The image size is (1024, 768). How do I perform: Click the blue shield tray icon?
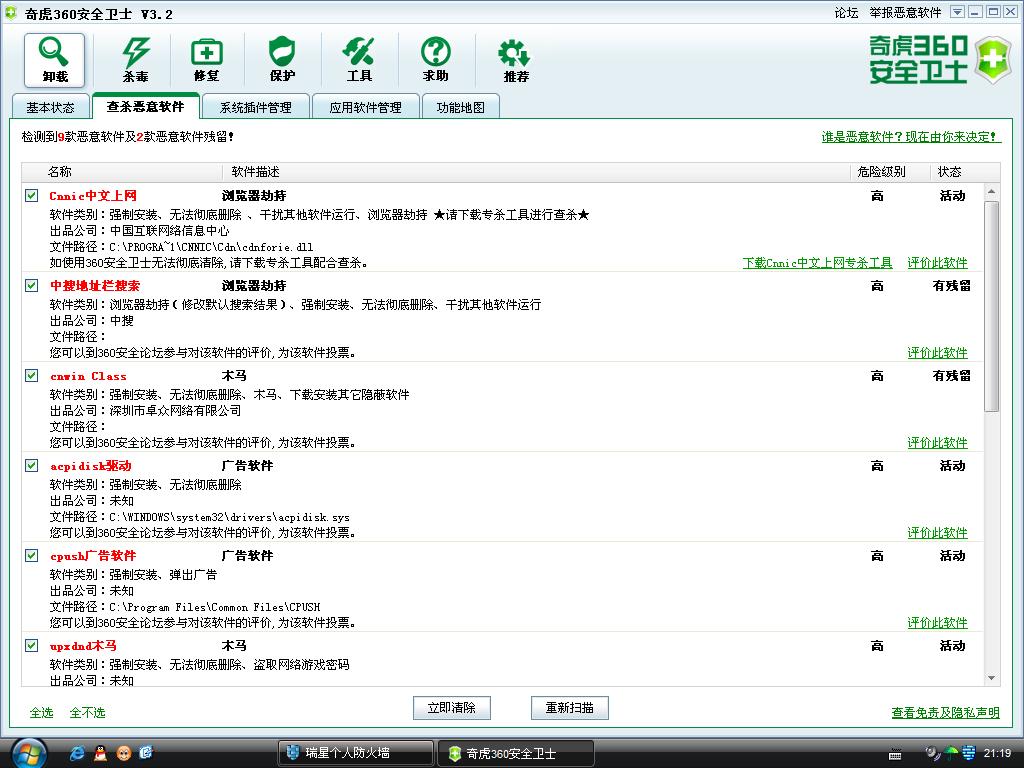(968, 753)
